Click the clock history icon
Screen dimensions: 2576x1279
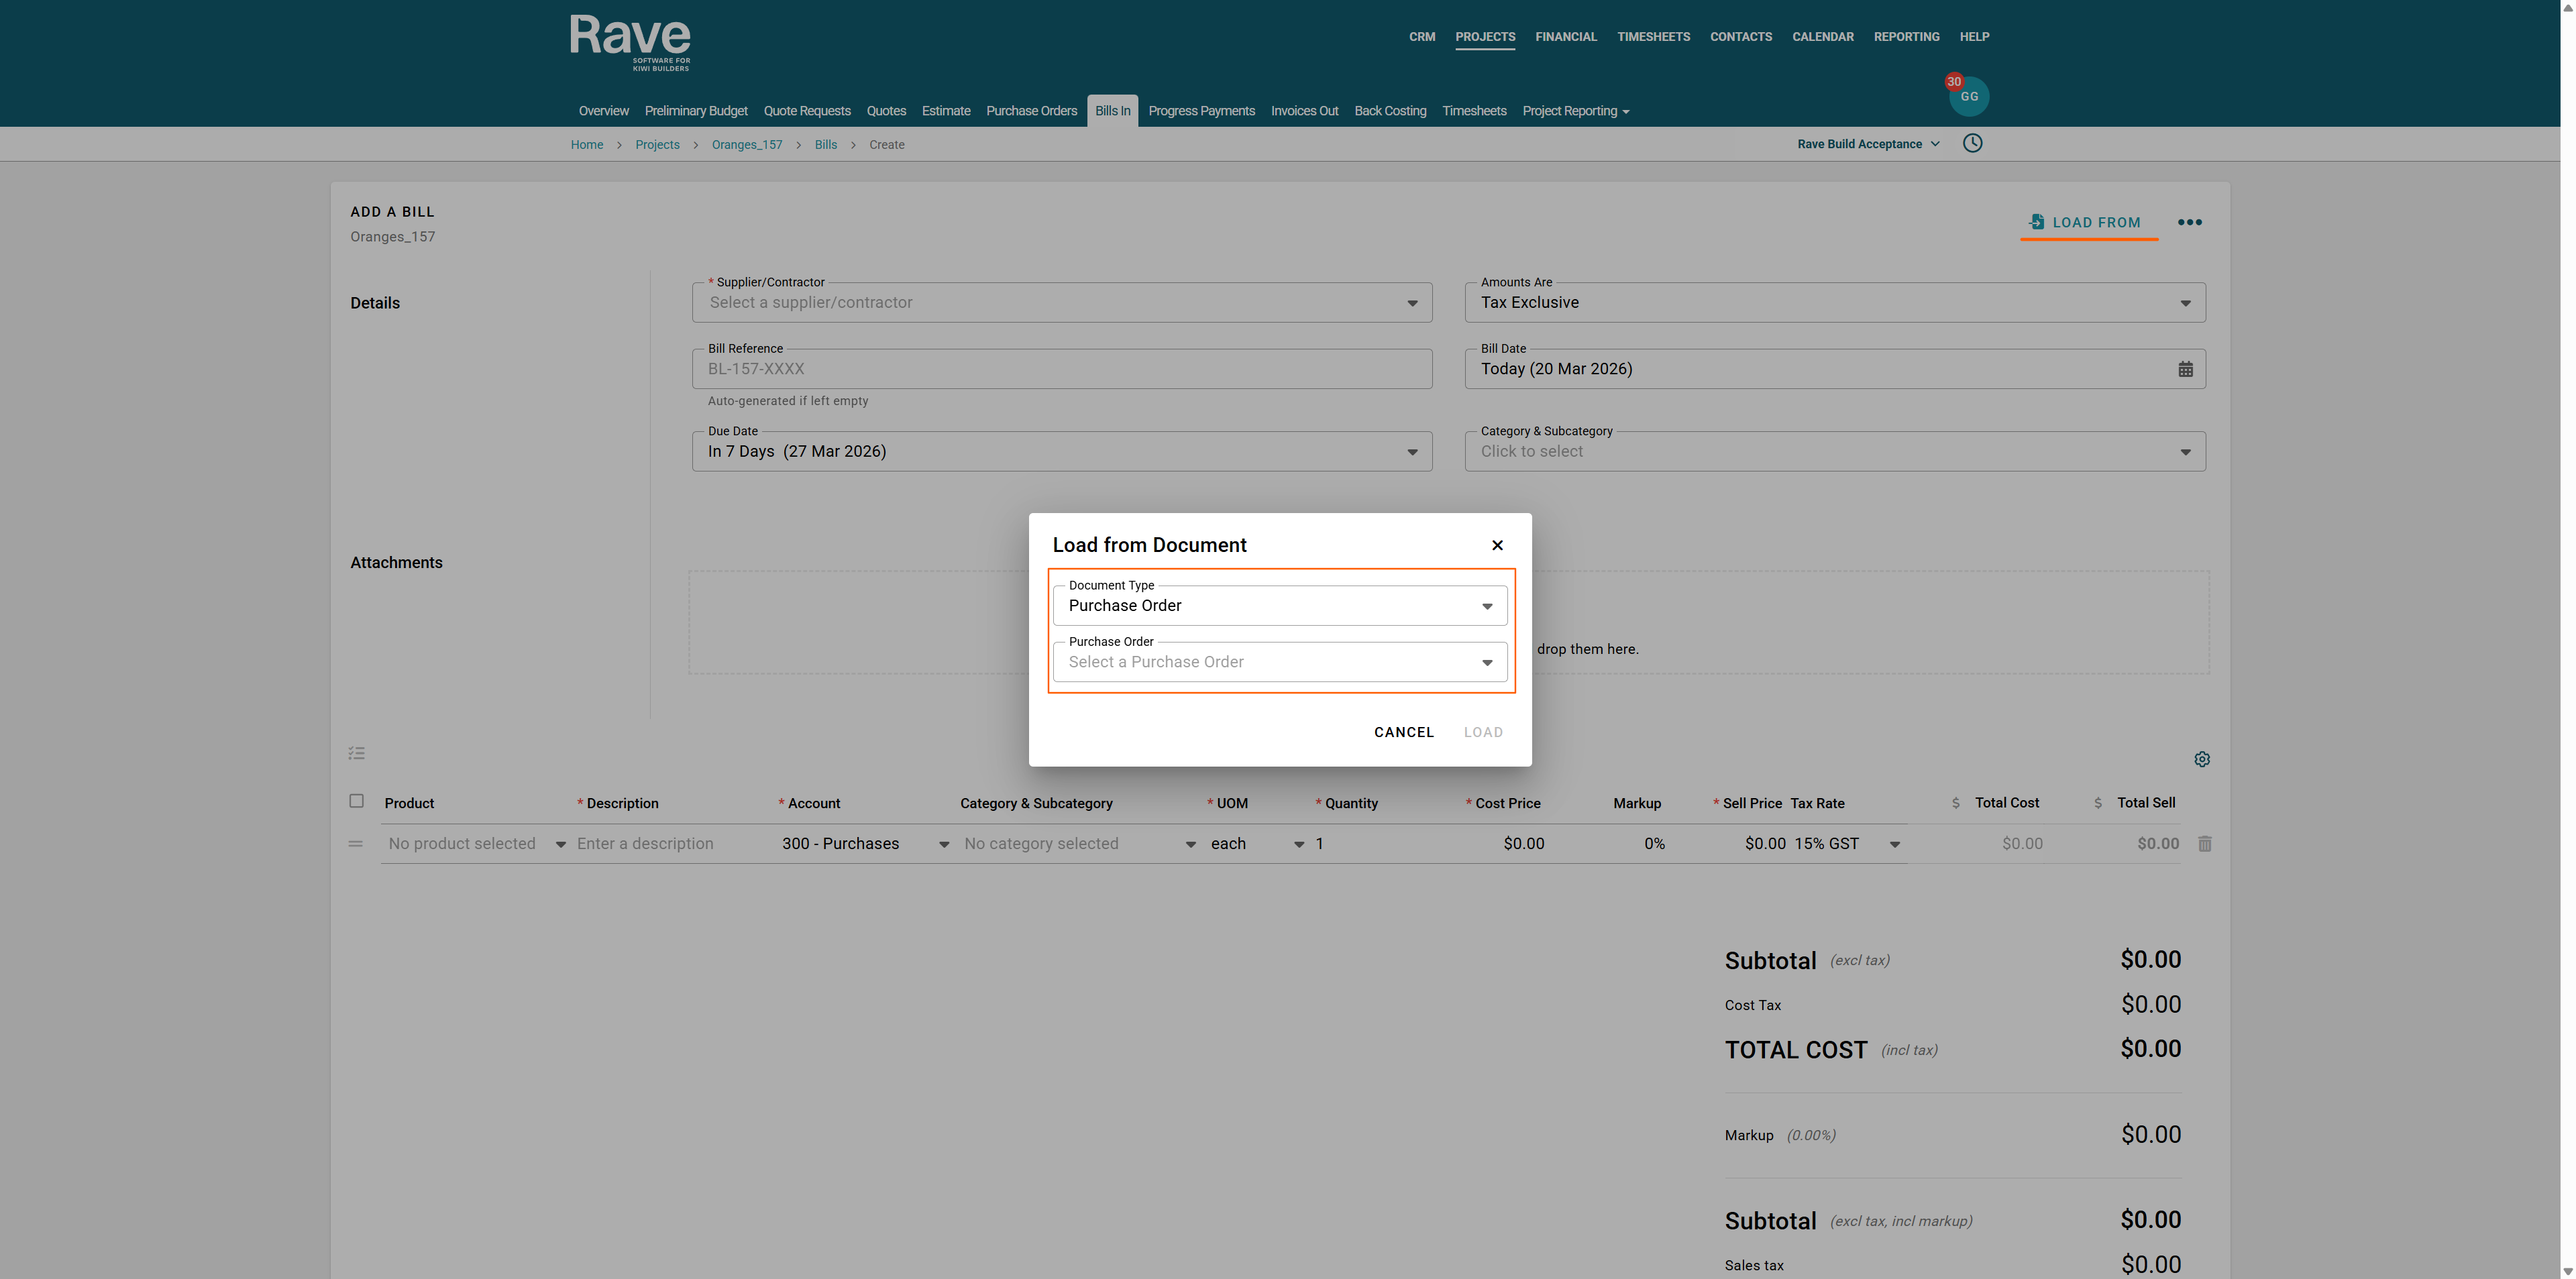(x=1971, y=143)
